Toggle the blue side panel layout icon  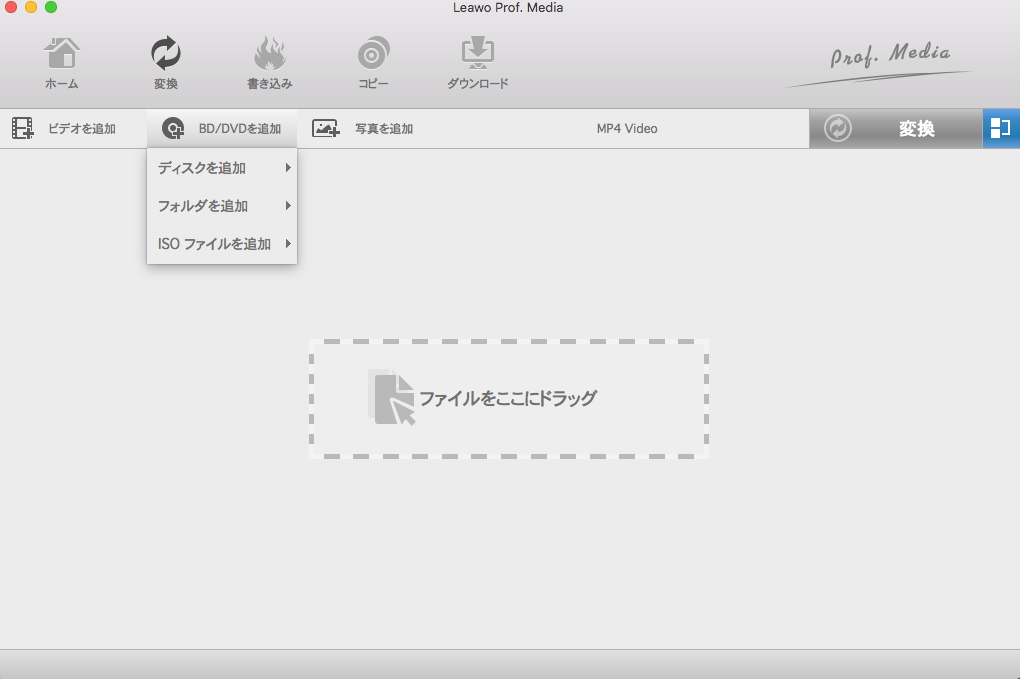click(x=1001, y=129)
